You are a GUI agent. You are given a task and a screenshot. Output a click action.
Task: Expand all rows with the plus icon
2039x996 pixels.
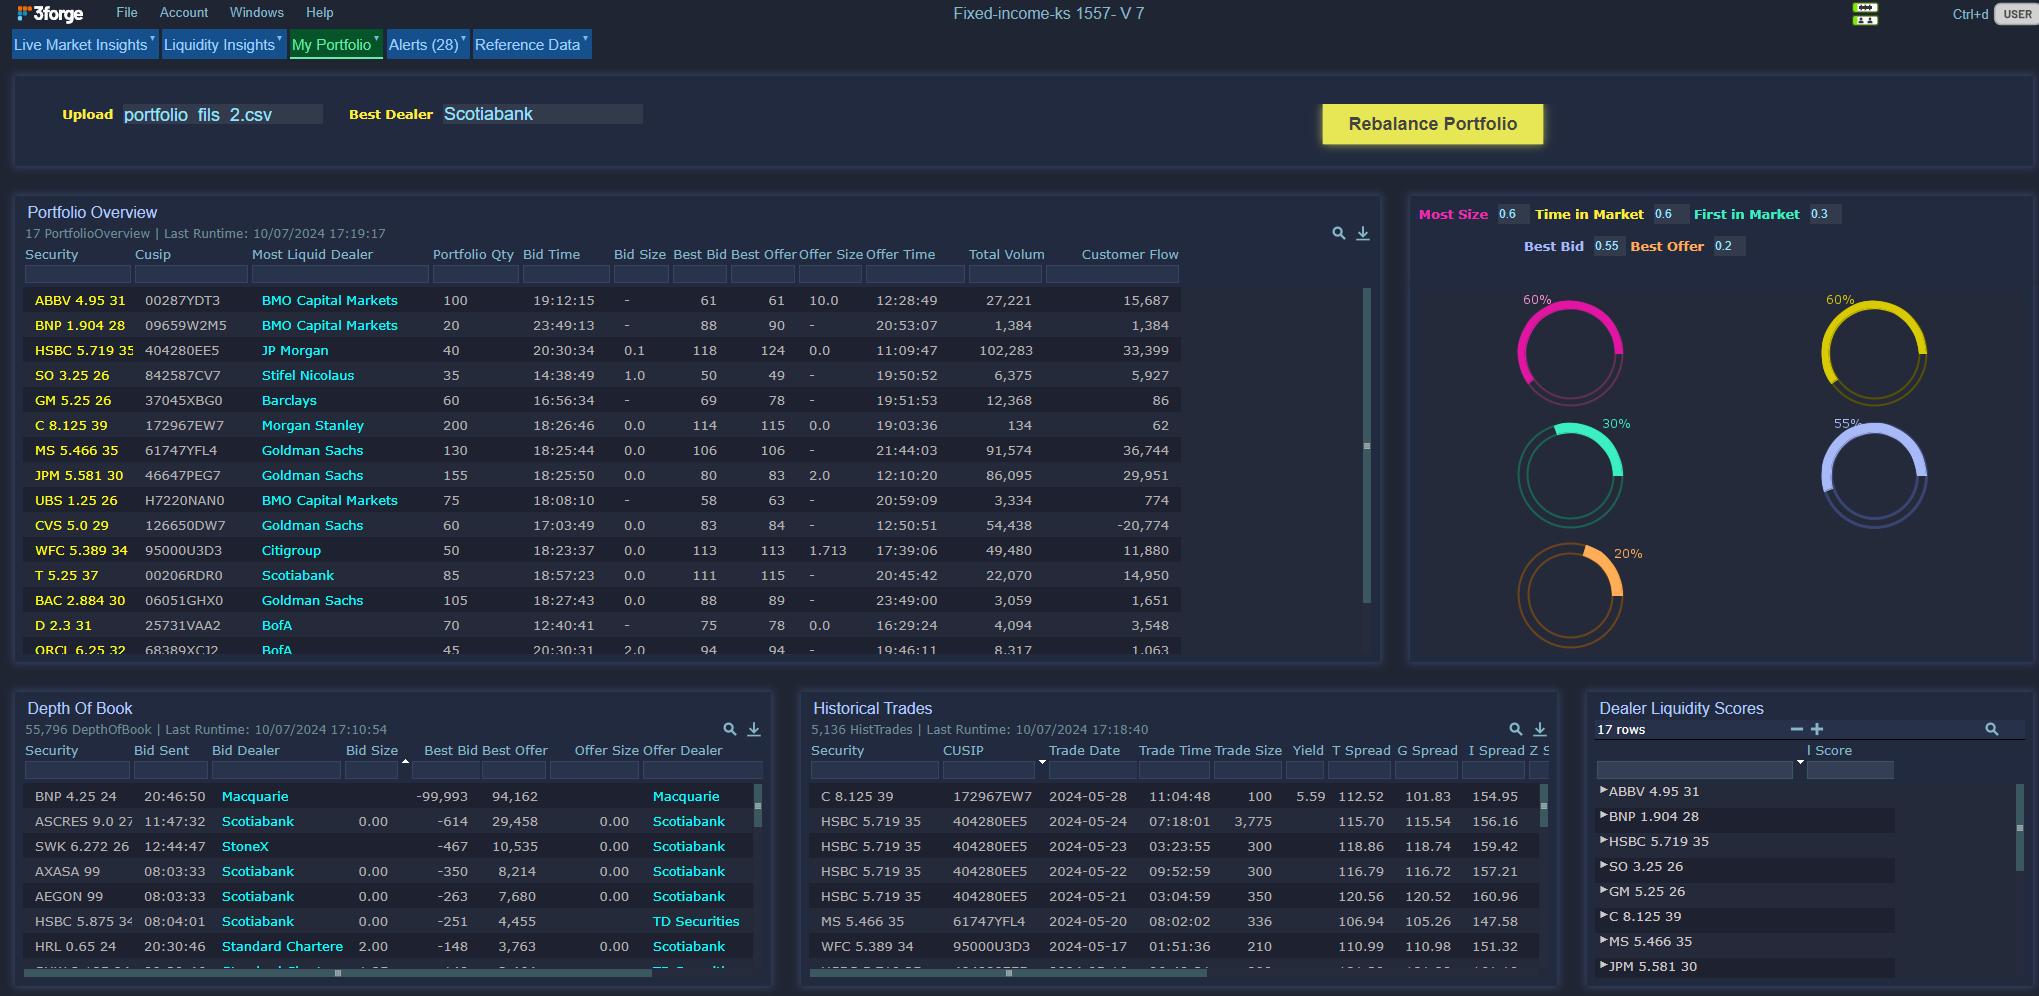[1817, 729]
